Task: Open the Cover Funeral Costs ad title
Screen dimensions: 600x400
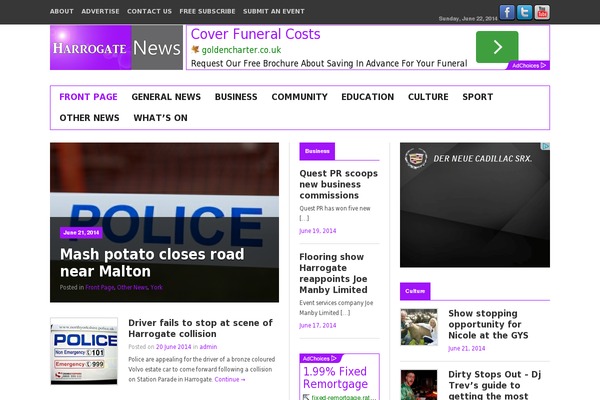Action: coord(255,34)
